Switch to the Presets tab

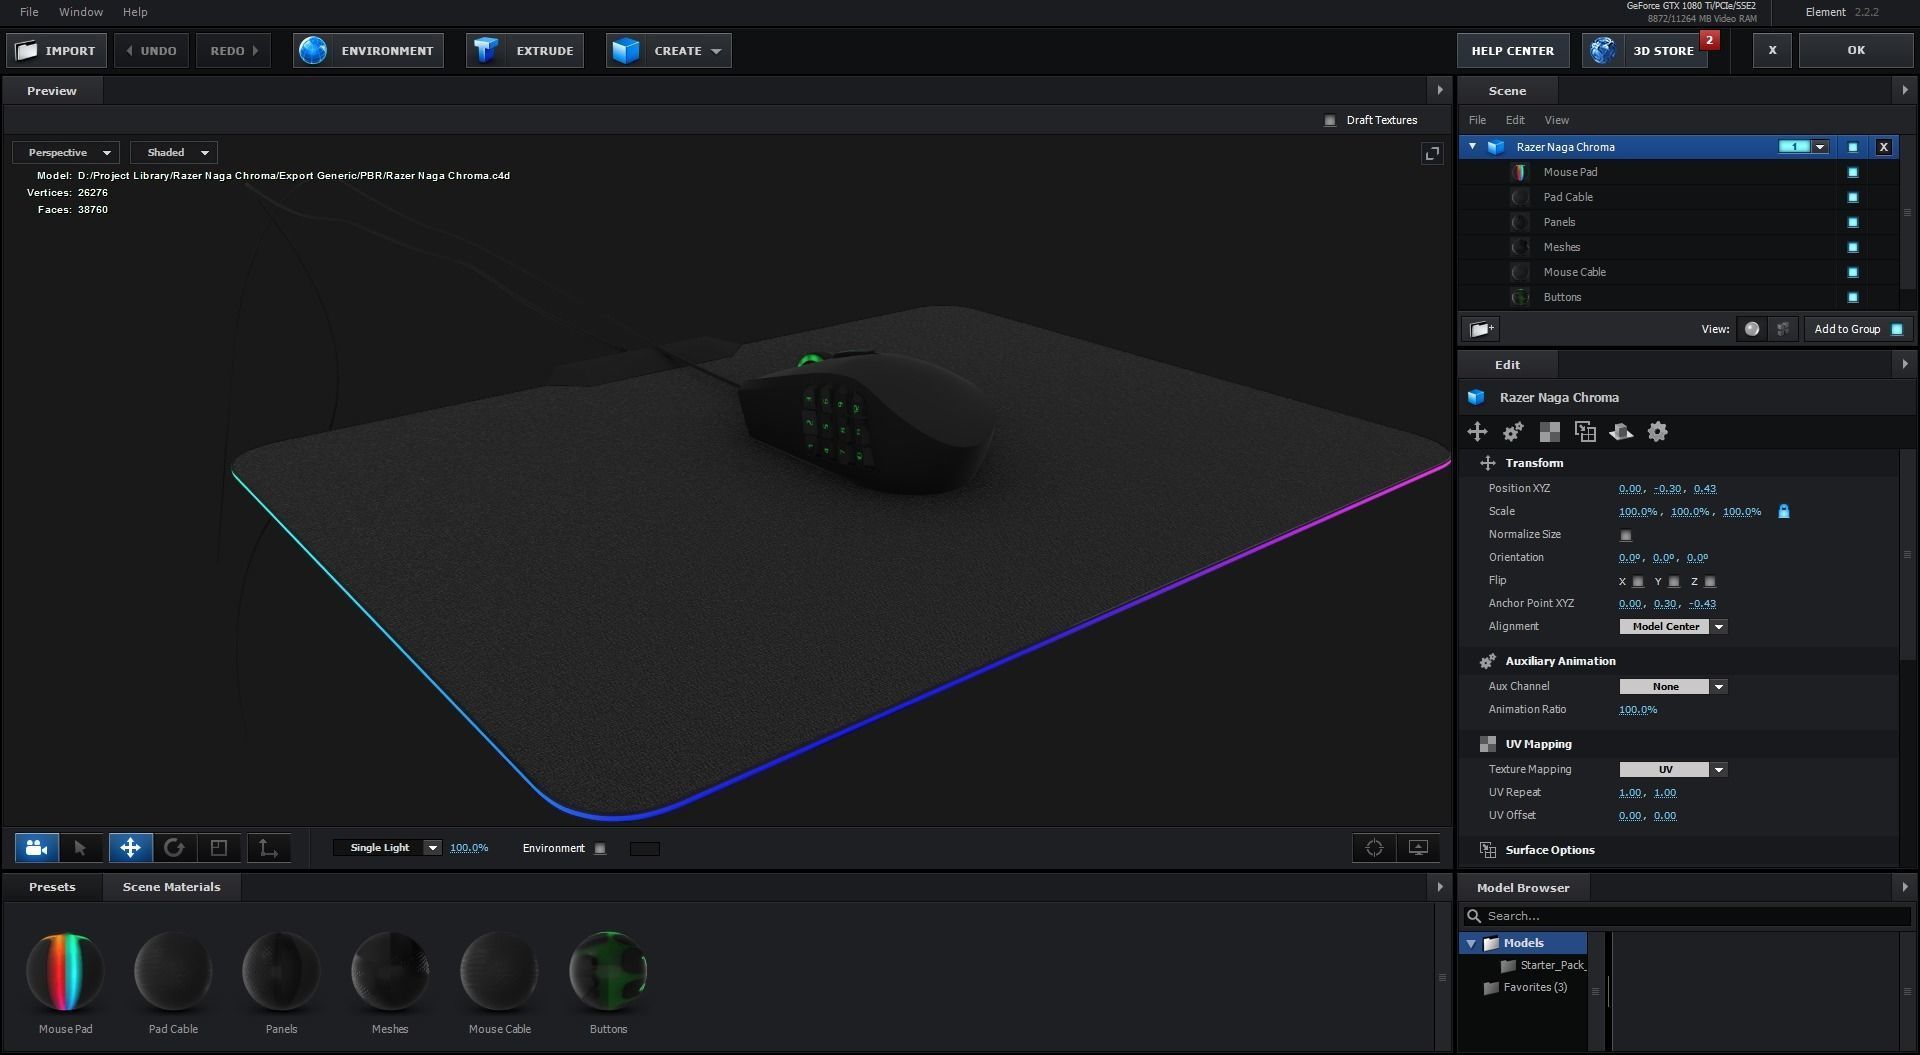click(x=52, y=887)
